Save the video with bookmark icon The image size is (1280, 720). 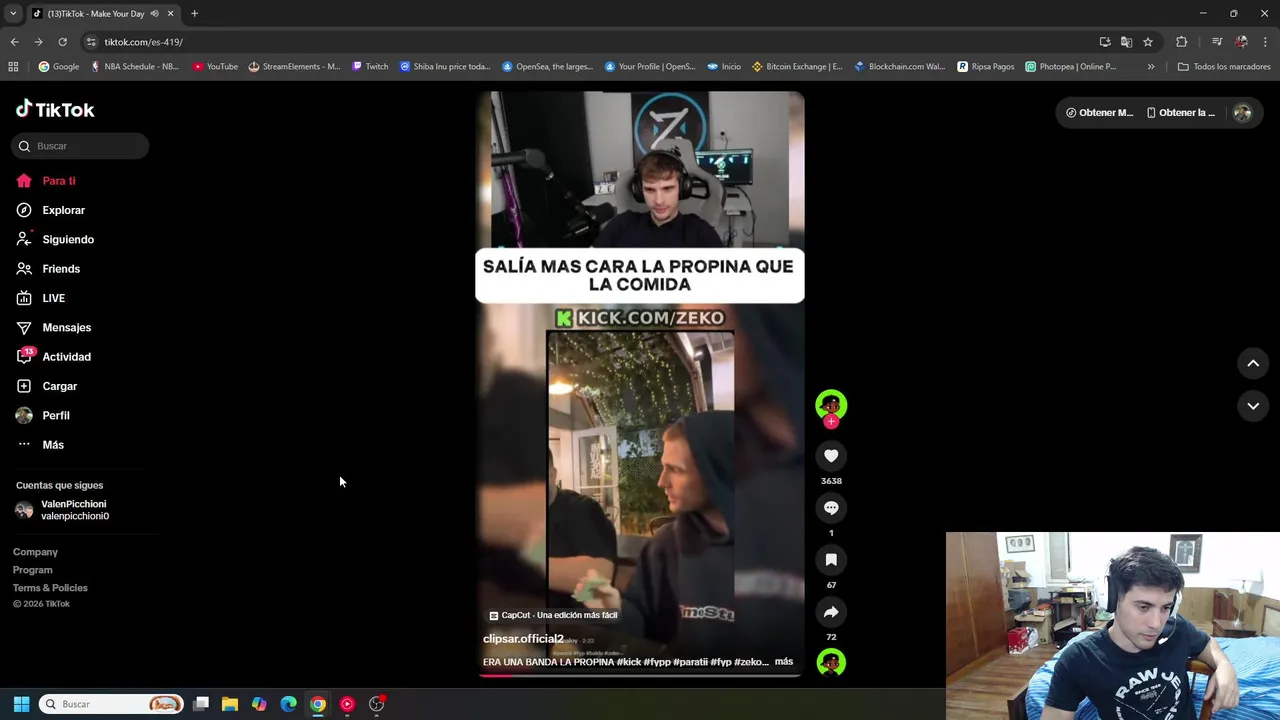(x=831, y=560)
